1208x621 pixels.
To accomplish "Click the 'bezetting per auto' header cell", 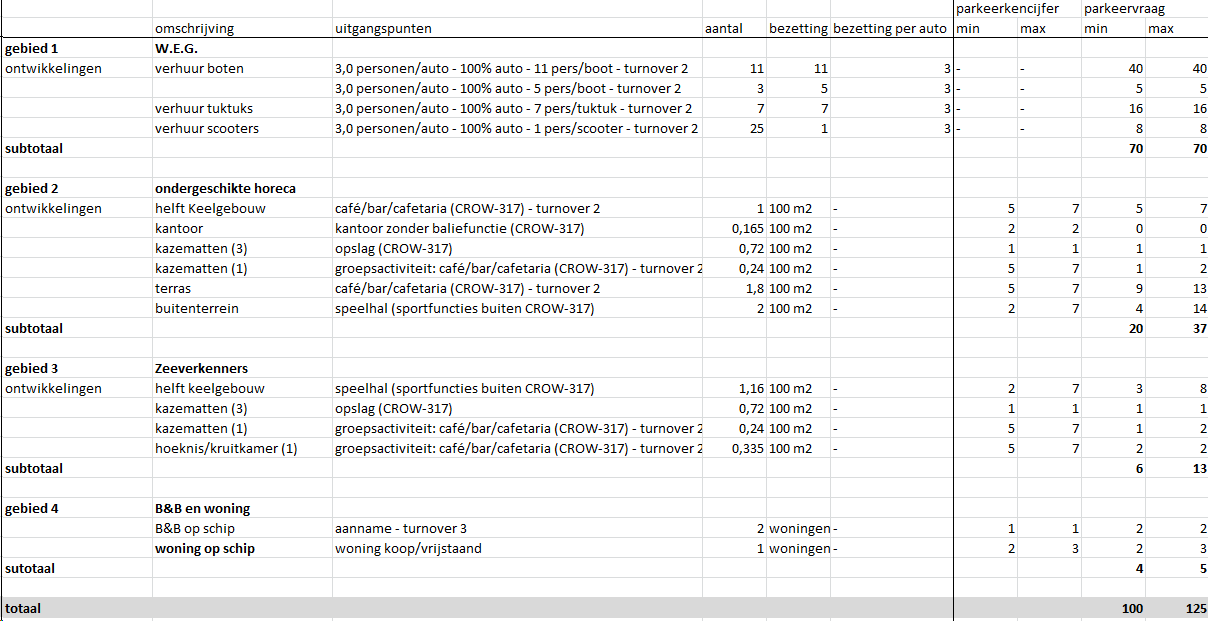I will (889, 29).
